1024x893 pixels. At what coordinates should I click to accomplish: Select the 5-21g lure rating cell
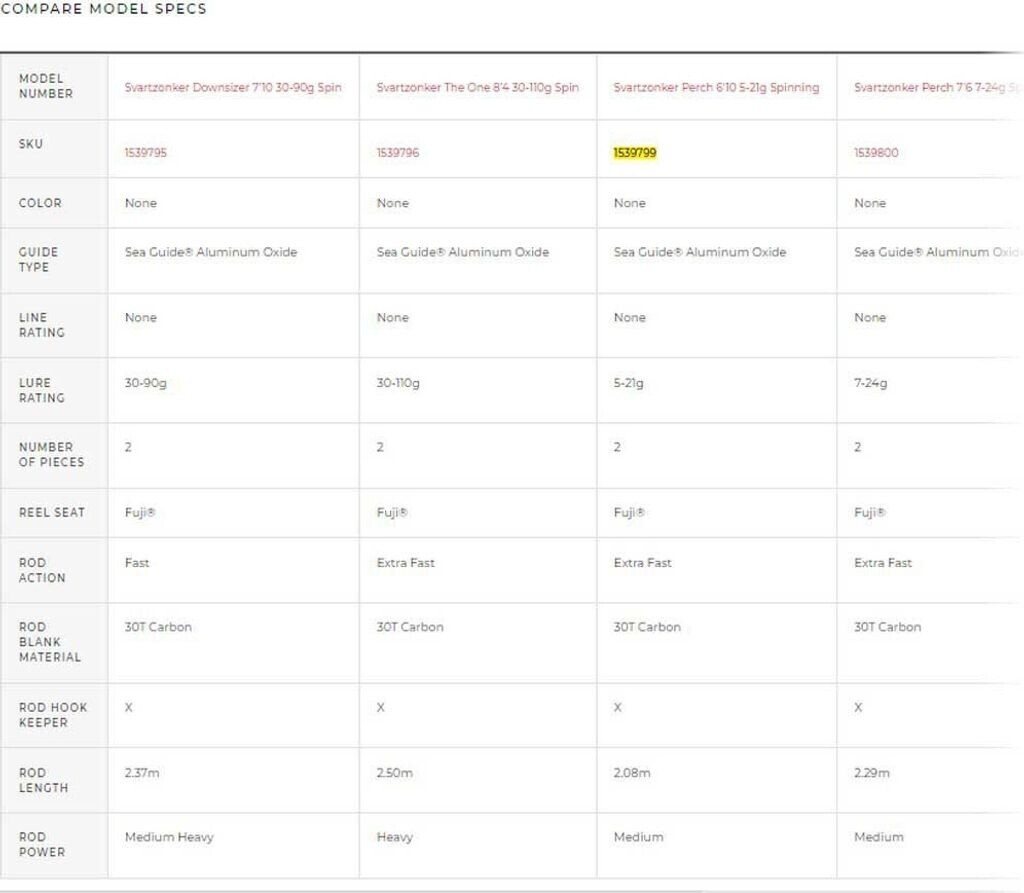tap(629, 383)
